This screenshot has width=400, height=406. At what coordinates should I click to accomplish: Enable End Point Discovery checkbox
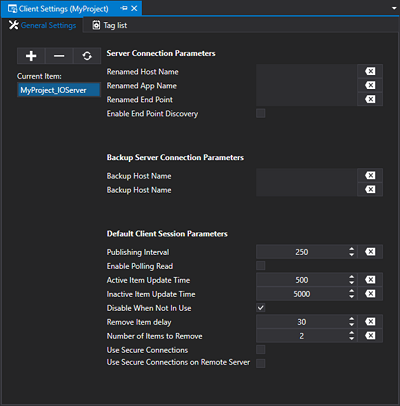(x=261, y=113)
